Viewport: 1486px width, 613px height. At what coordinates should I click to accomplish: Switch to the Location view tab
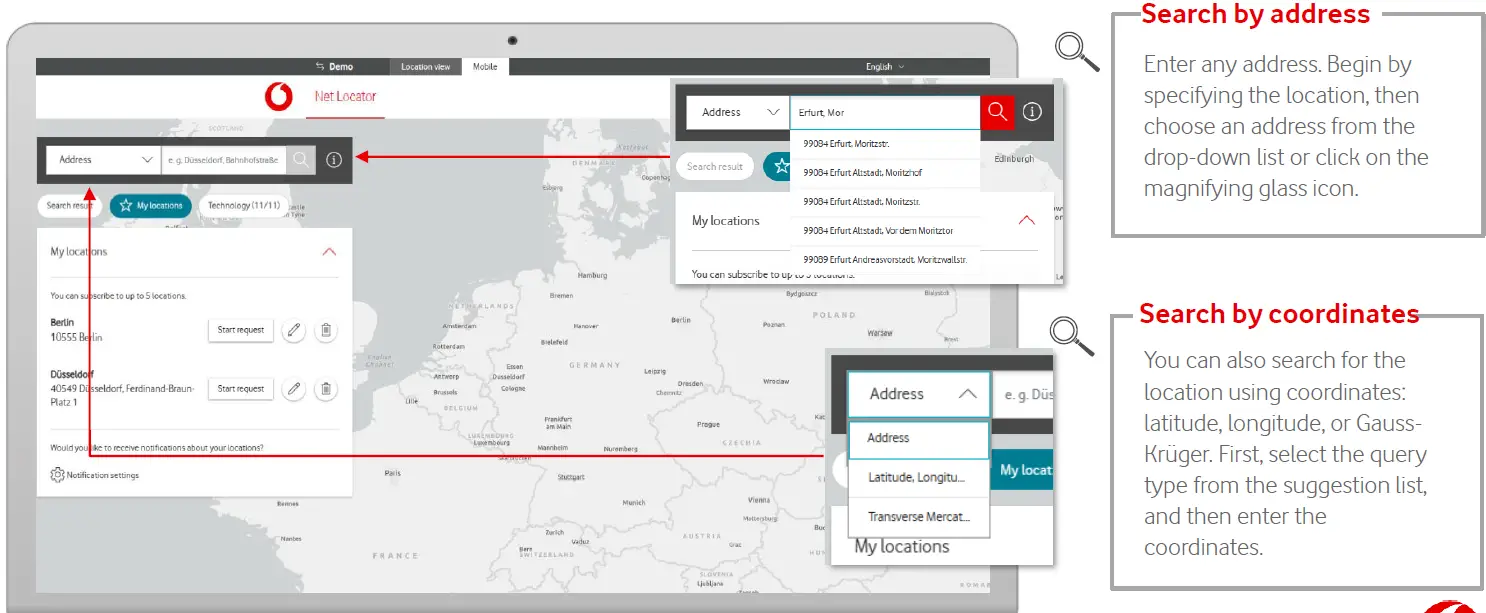[x=425, y=67]
